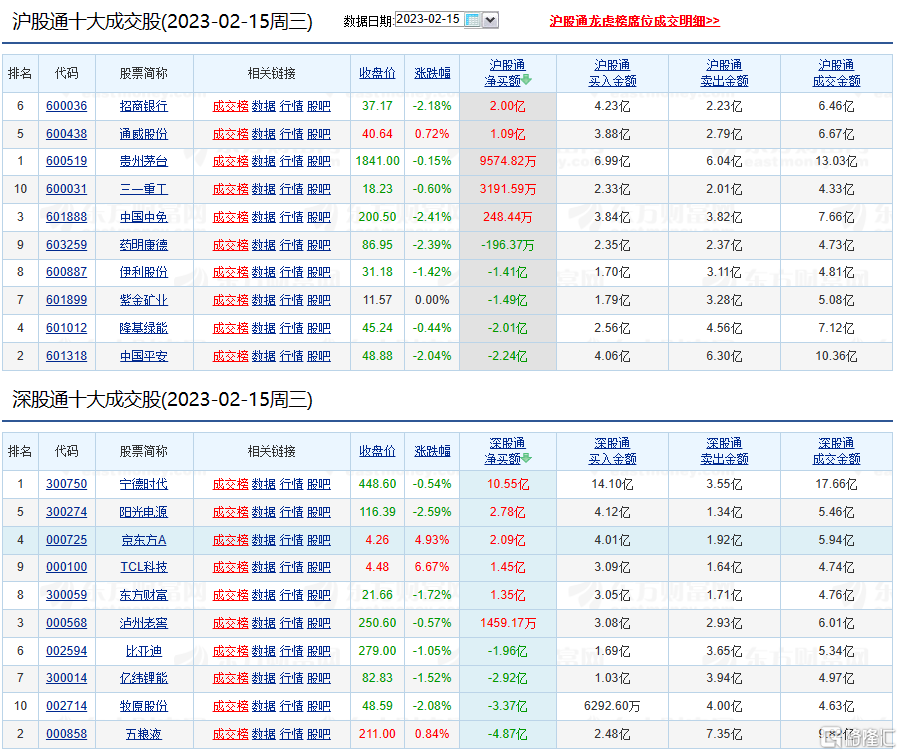Expand the data date dropdown arrow
This screenshot has height=755, width=902.
[490, 20]
